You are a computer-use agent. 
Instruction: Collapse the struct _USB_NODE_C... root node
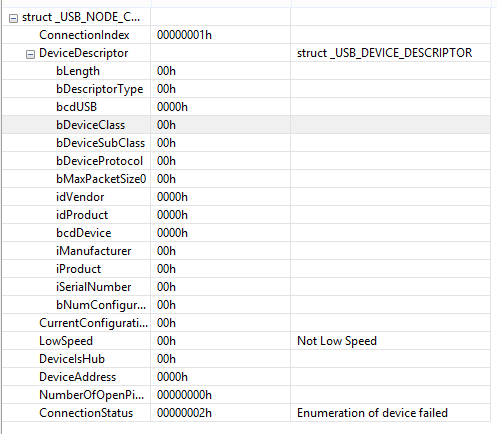click(13, 18)
